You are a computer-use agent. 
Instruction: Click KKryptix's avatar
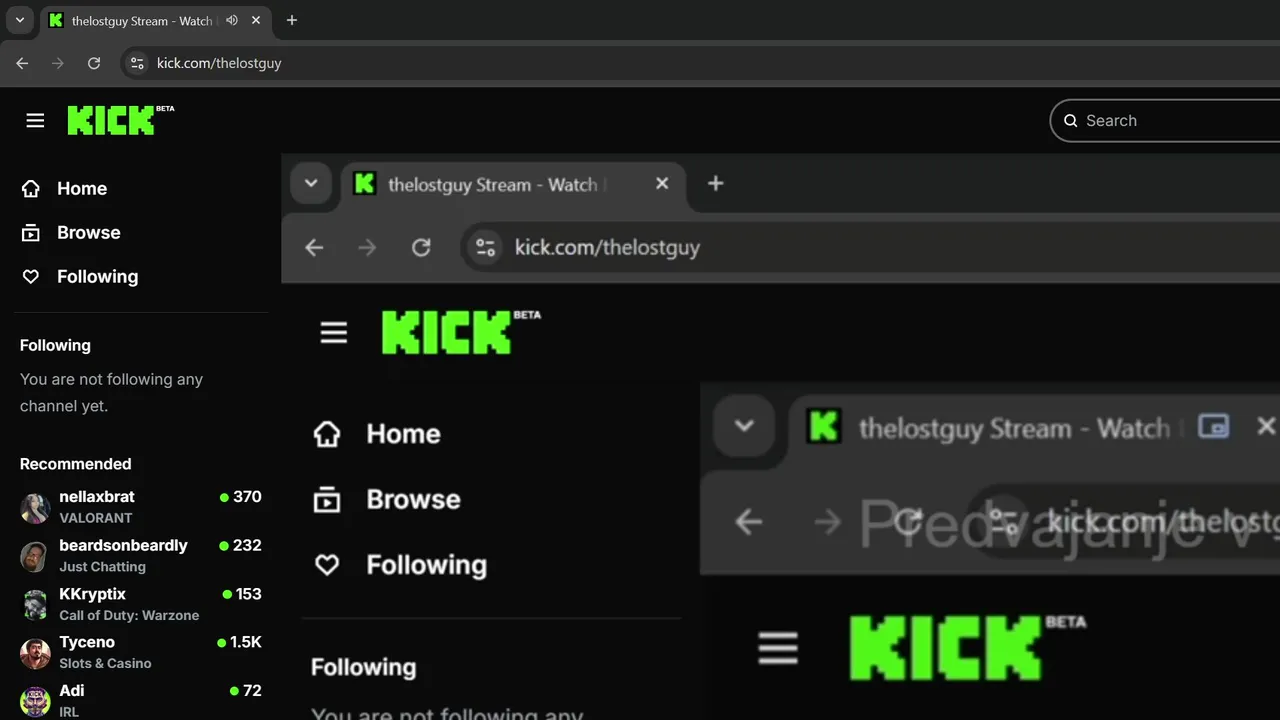coord(35,605)
